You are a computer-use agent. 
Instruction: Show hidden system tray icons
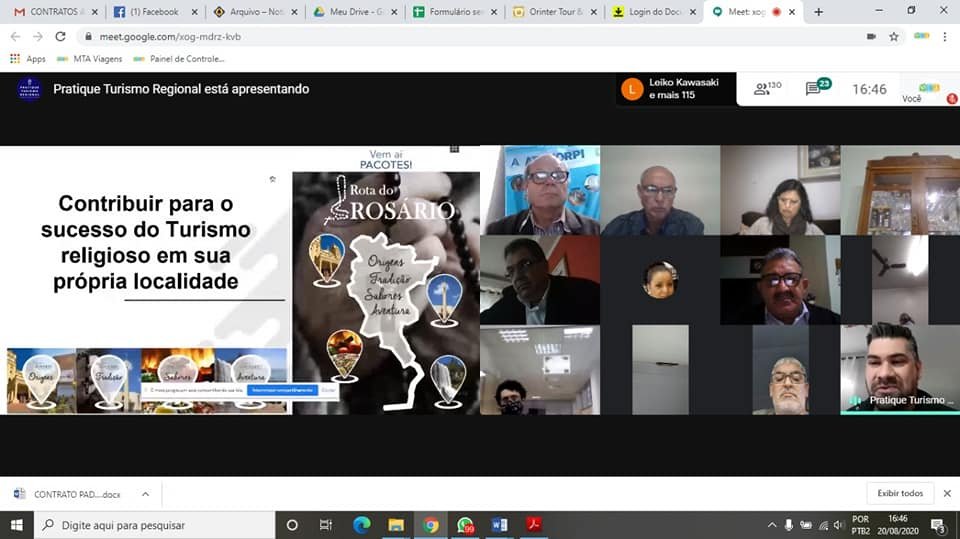pyautogui.click(x=771, y=525)
